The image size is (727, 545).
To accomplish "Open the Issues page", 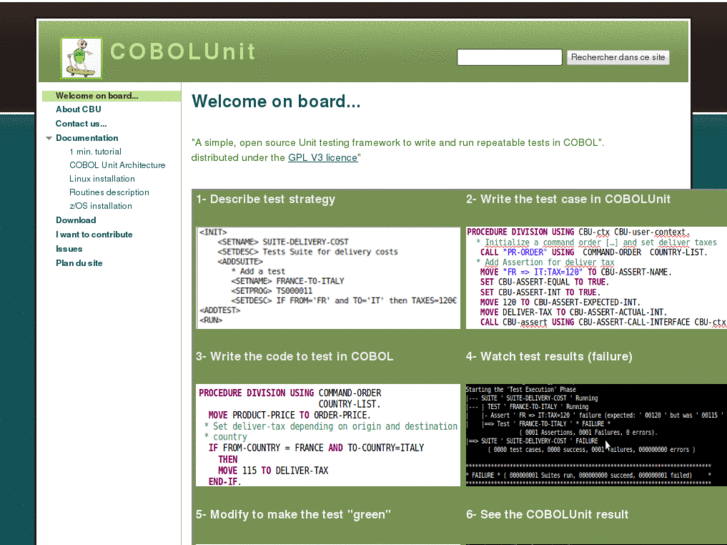I will click(69, 249).
